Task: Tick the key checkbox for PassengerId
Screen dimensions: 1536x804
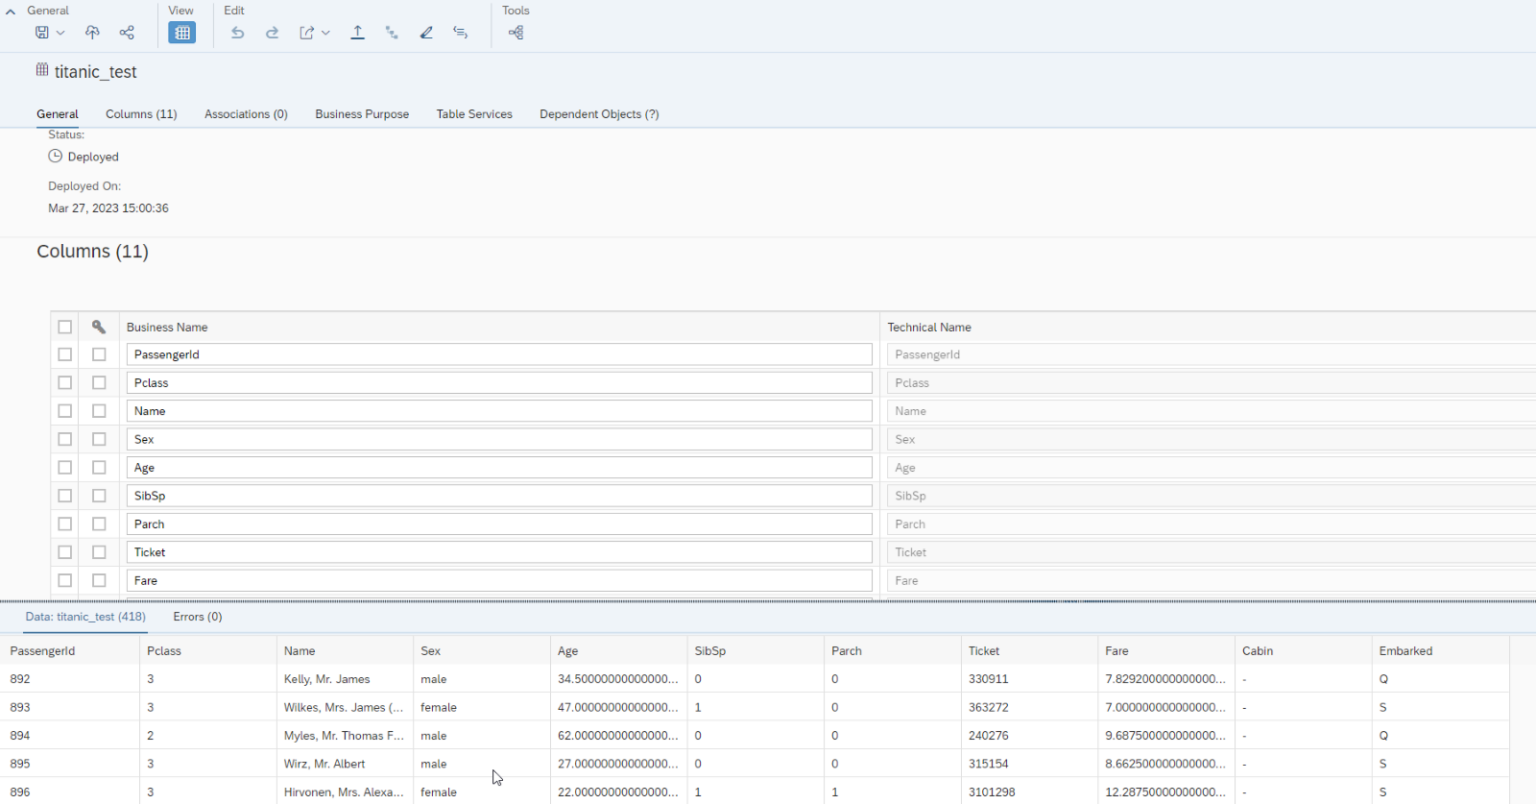Action: (99, 354)
